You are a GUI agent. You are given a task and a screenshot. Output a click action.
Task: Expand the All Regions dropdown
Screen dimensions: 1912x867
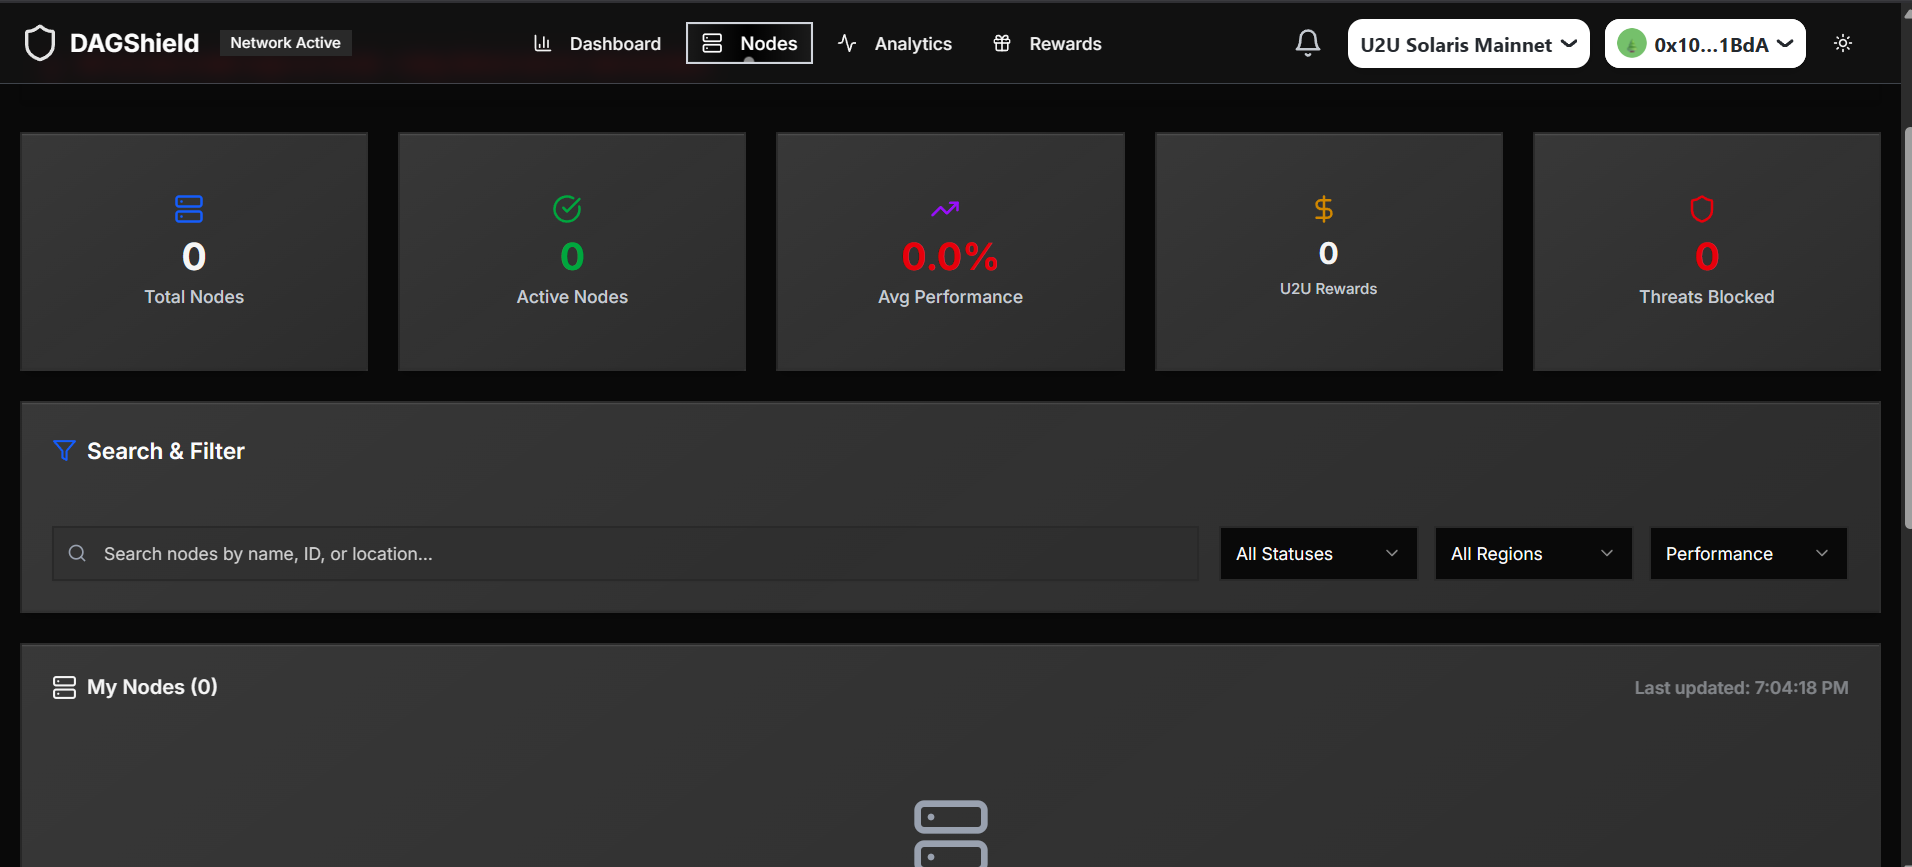(1533, 554)
